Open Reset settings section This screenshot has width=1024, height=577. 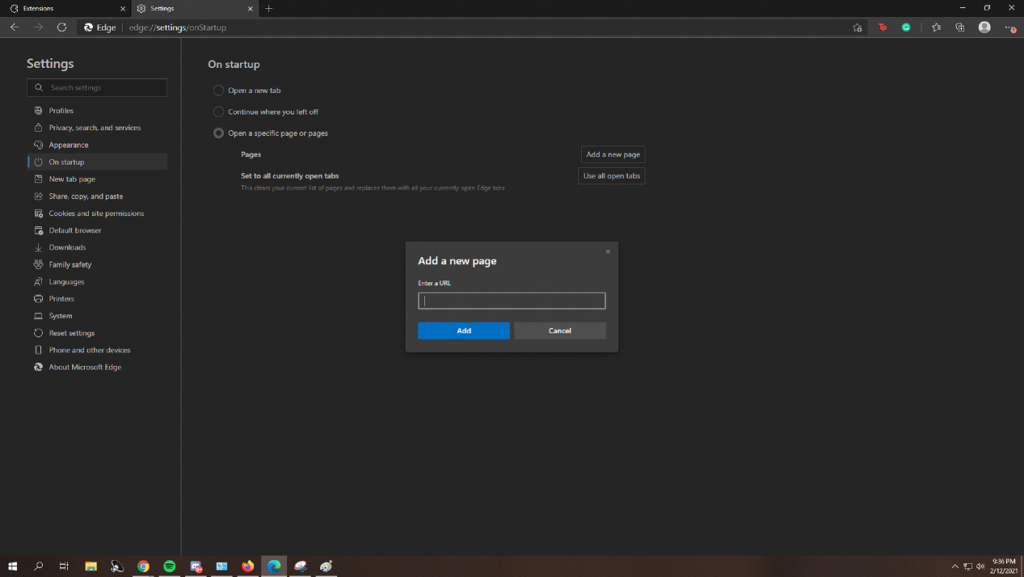click(97, 333)
